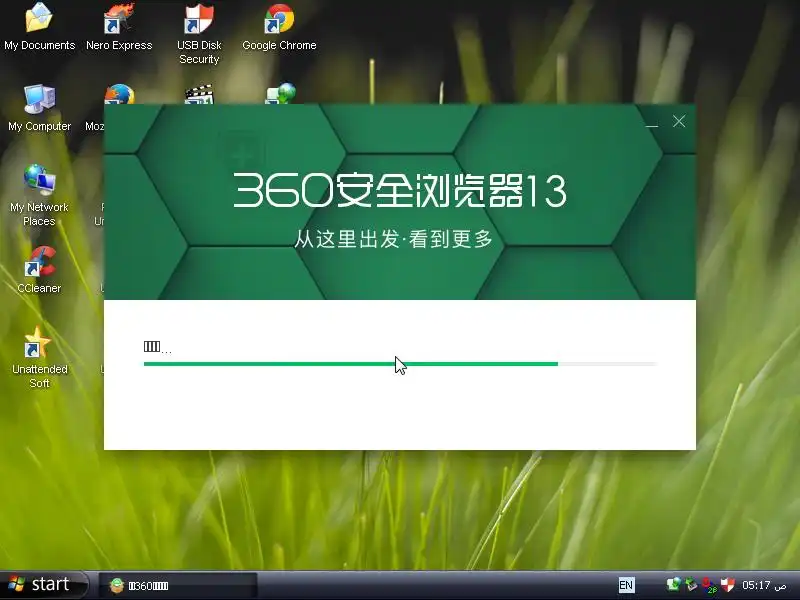Click the 360 installer taskbar button
Image resolution: width=800 pixels, height=600 pixels.
pyautogui.click(x=178, y=585)
